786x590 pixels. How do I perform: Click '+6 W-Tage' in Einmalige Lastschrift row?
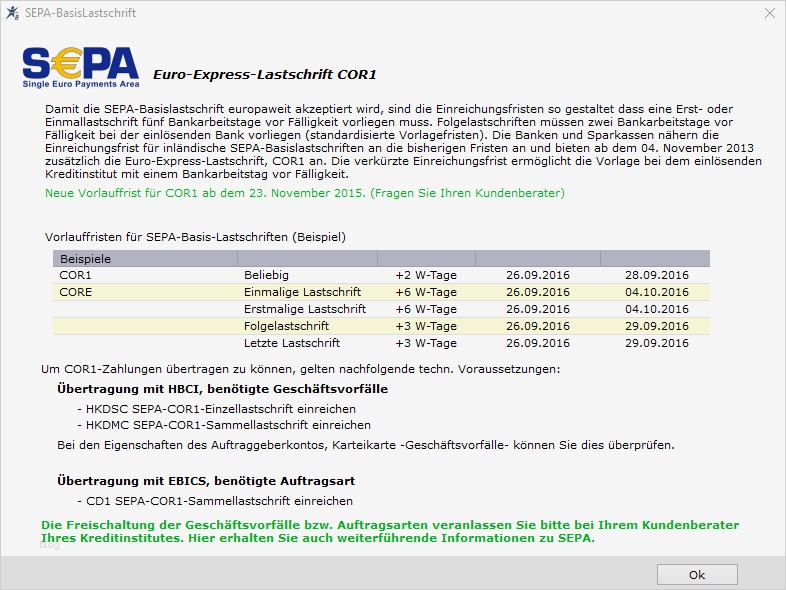[x=426, y=292]
